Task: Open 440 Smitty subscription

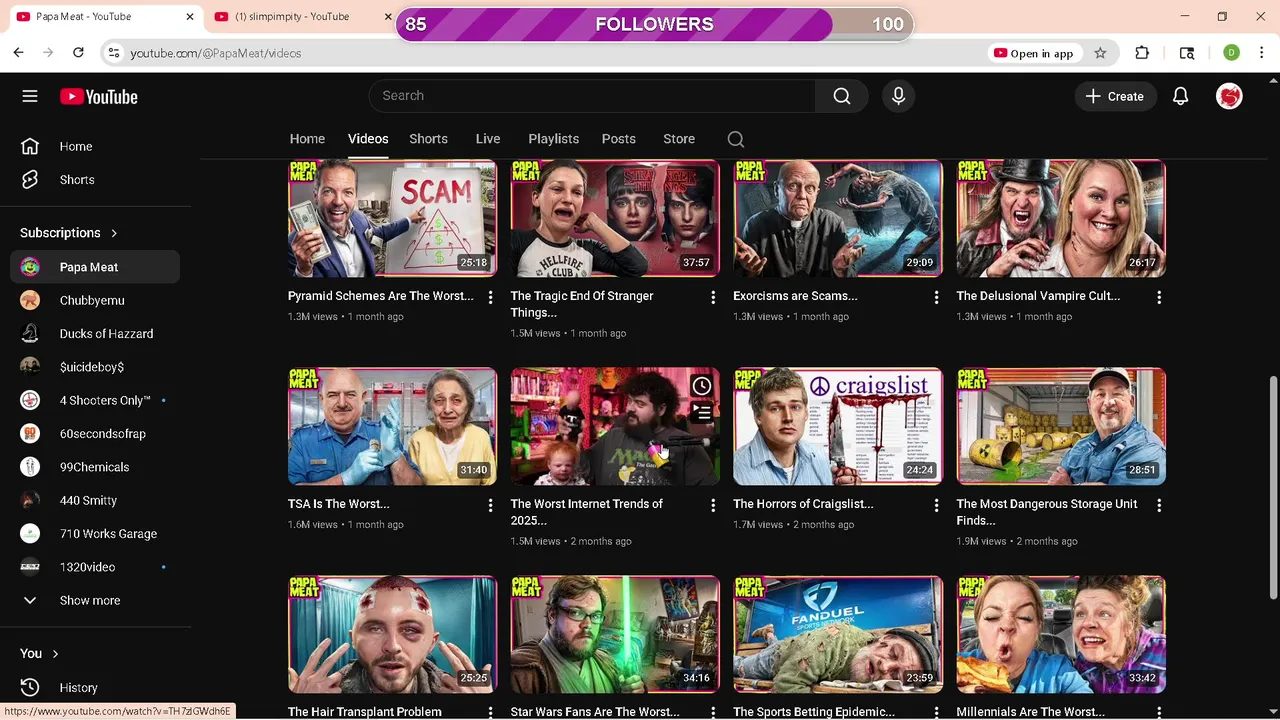Action: [95, 500]
